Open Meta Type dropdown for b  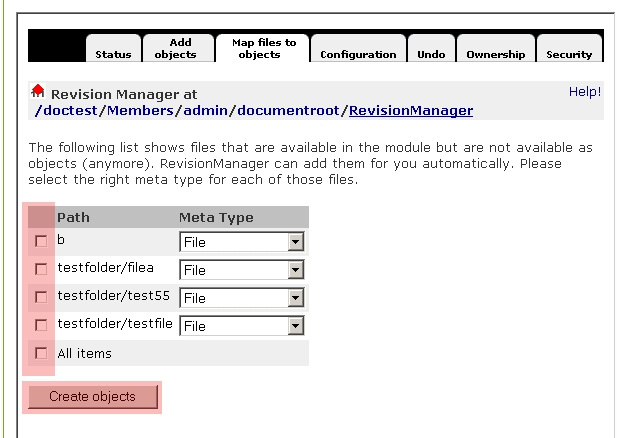point(241,242)
